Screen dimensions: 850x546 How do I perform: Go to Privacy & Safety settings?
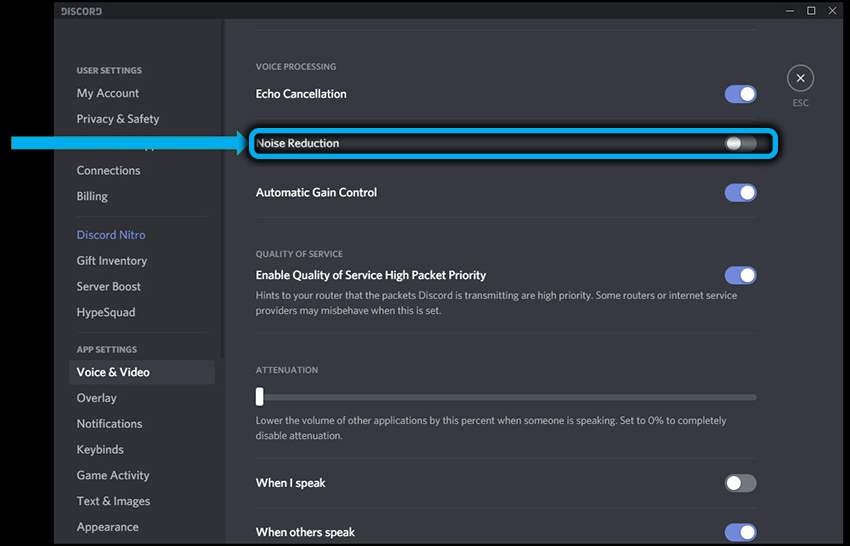(118, 119)
